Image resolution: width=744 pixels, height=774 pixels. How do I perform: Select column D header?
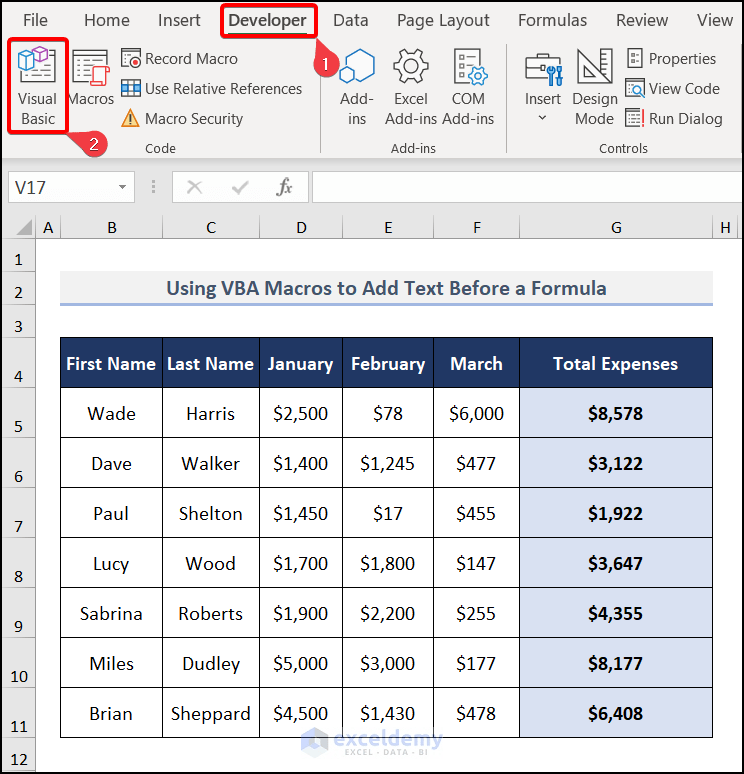[x=301, y=228]
